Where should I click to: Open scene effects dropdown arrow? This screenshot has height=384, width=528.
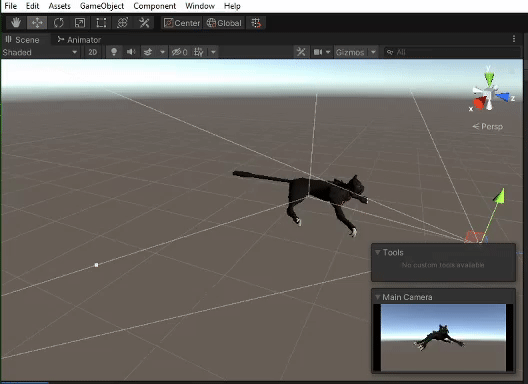163,52
